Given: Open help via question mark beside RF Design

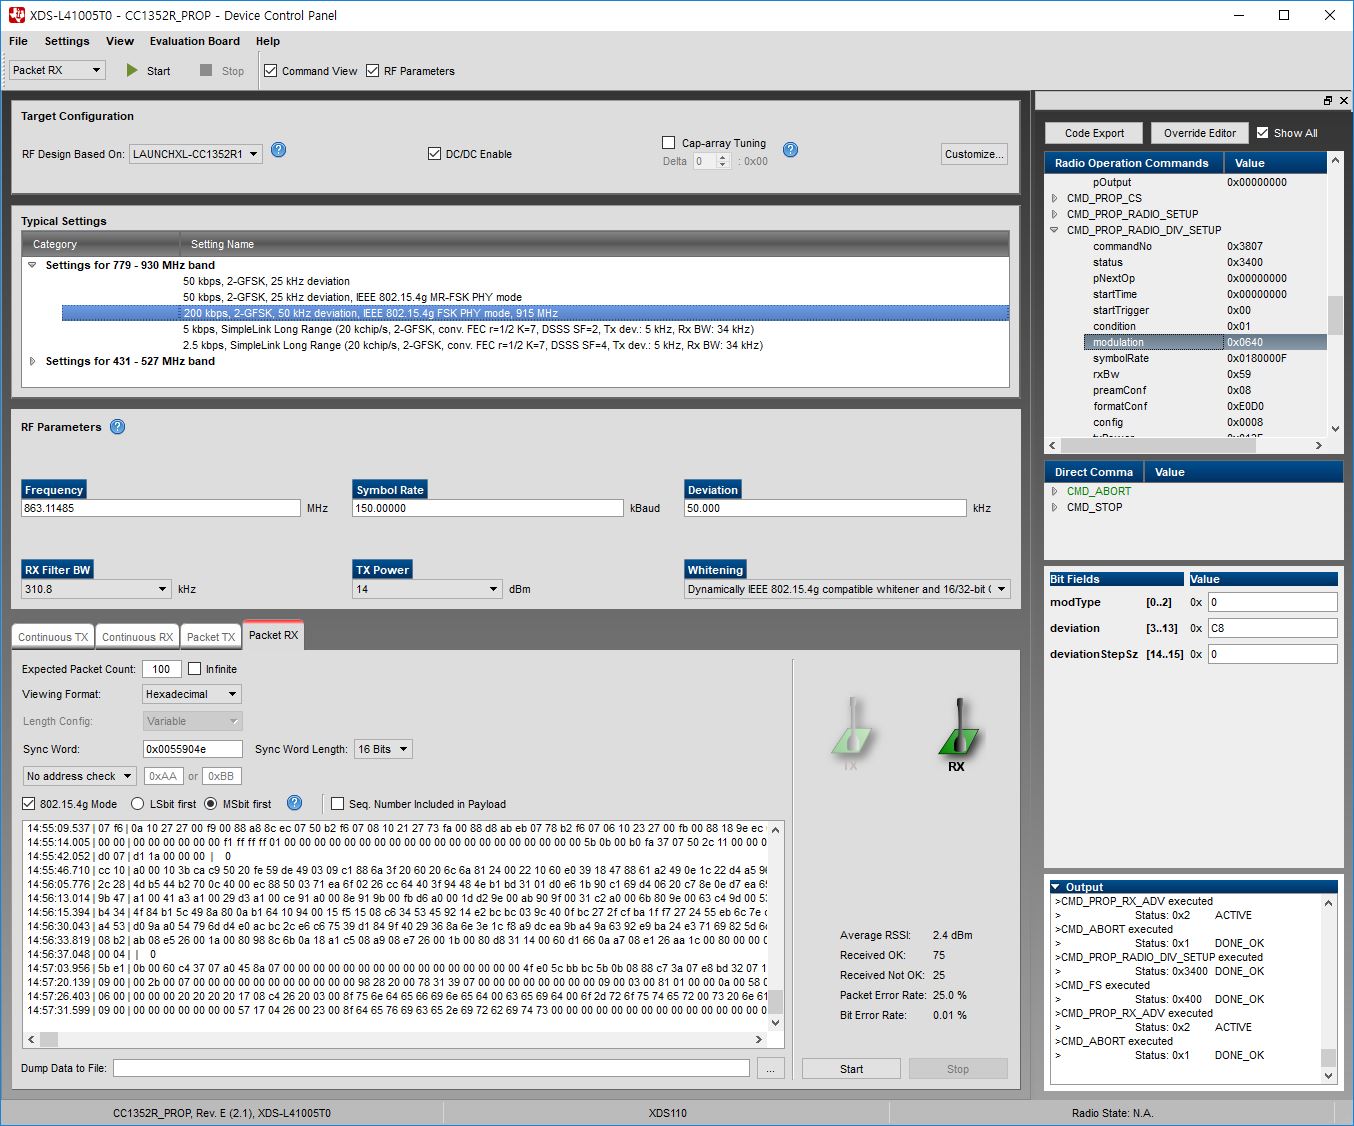Looking at the screenshot, I should (278, 149).
